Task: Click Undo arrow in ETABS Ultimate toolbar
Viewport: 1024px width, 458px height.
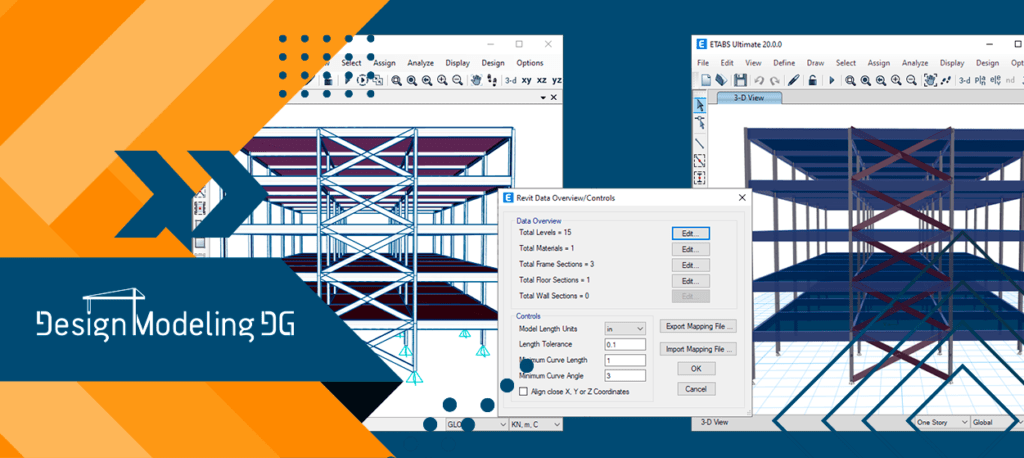Action: [x=759, y=81]
